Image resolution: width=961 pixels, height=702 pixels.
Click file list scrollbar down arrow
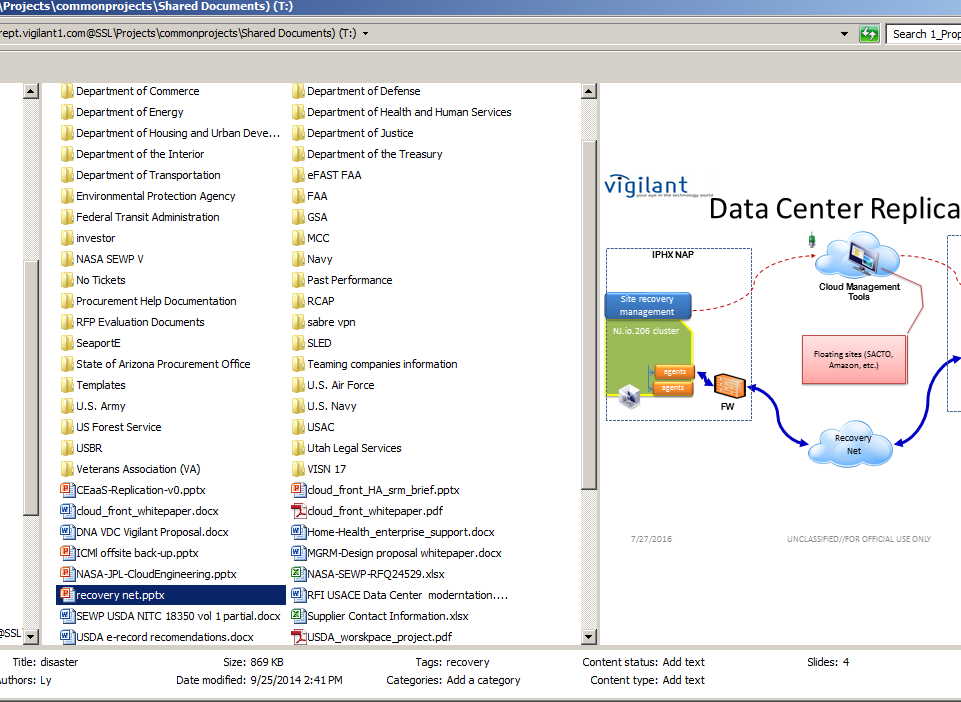pyautogui.click(x=588, y=636)
